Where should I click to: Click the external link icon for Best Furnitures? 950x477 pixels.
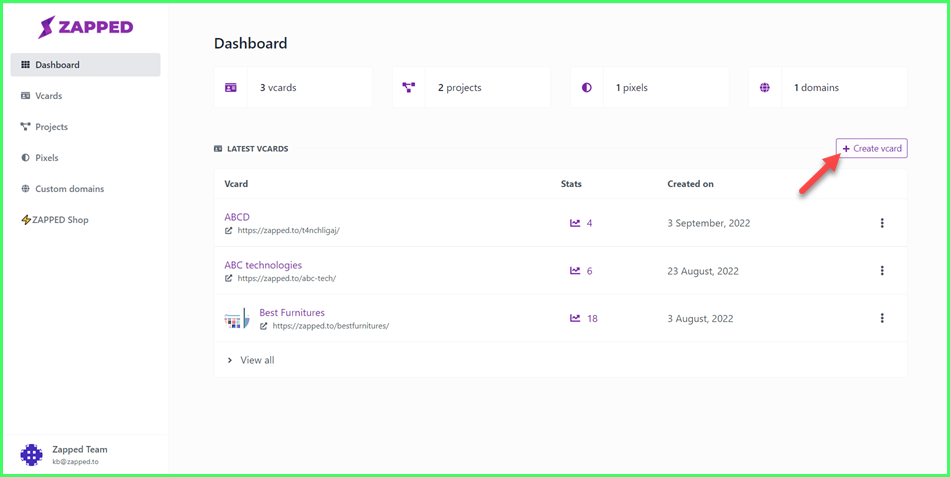point(264,325)
